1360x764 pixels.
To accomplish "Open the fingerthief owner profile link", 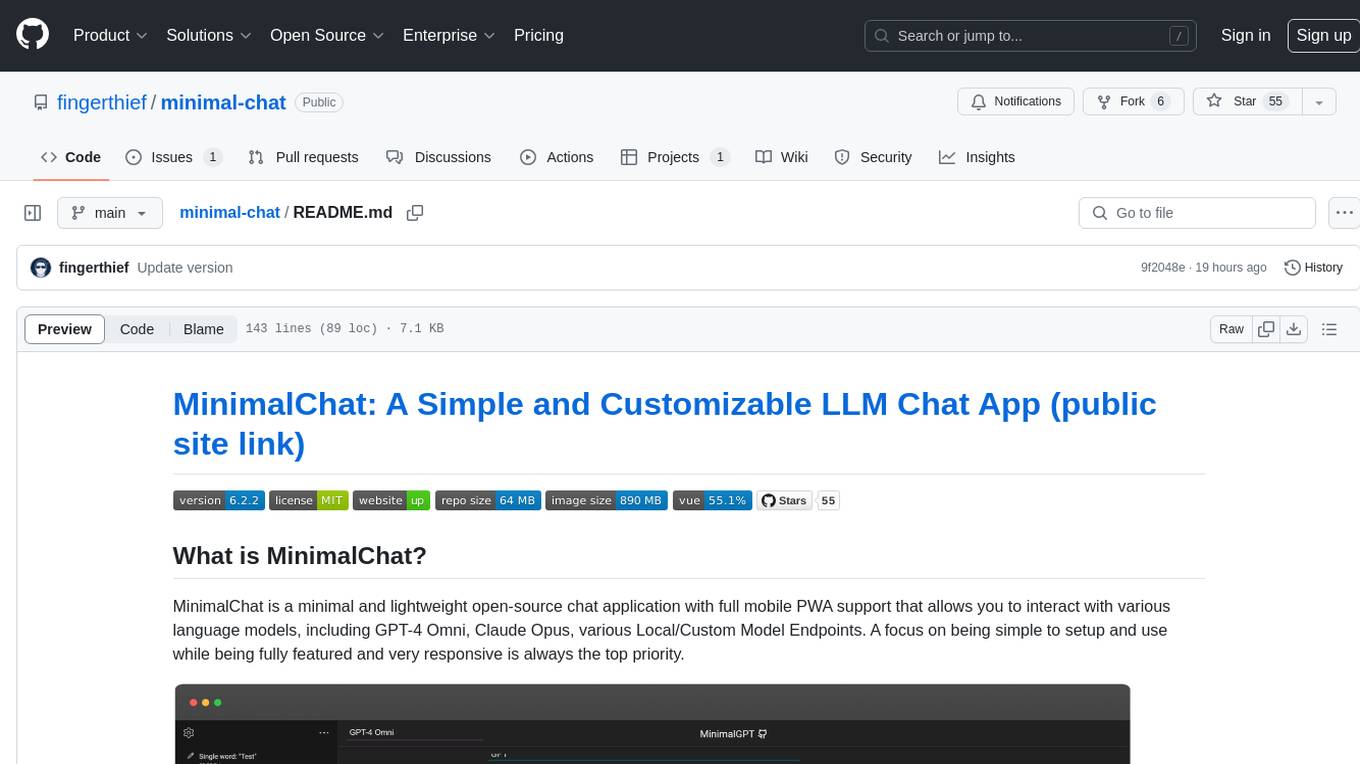I will [102, 102].
